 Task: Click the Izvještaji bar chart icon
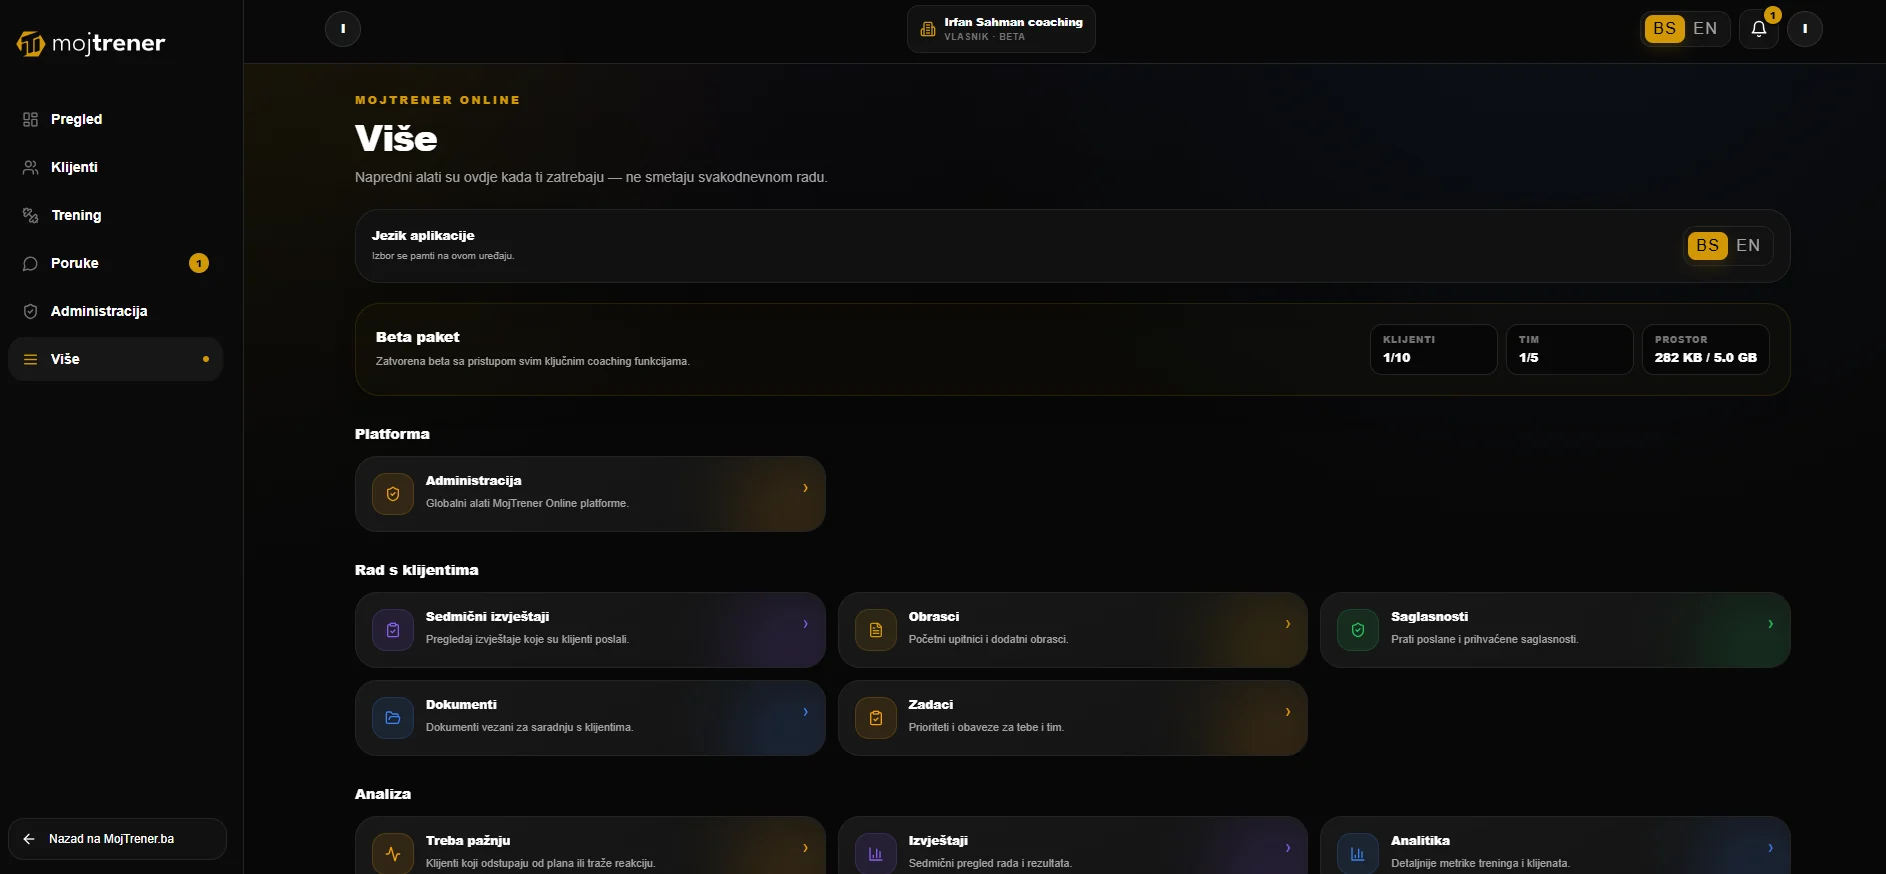[x=876, y=854]
